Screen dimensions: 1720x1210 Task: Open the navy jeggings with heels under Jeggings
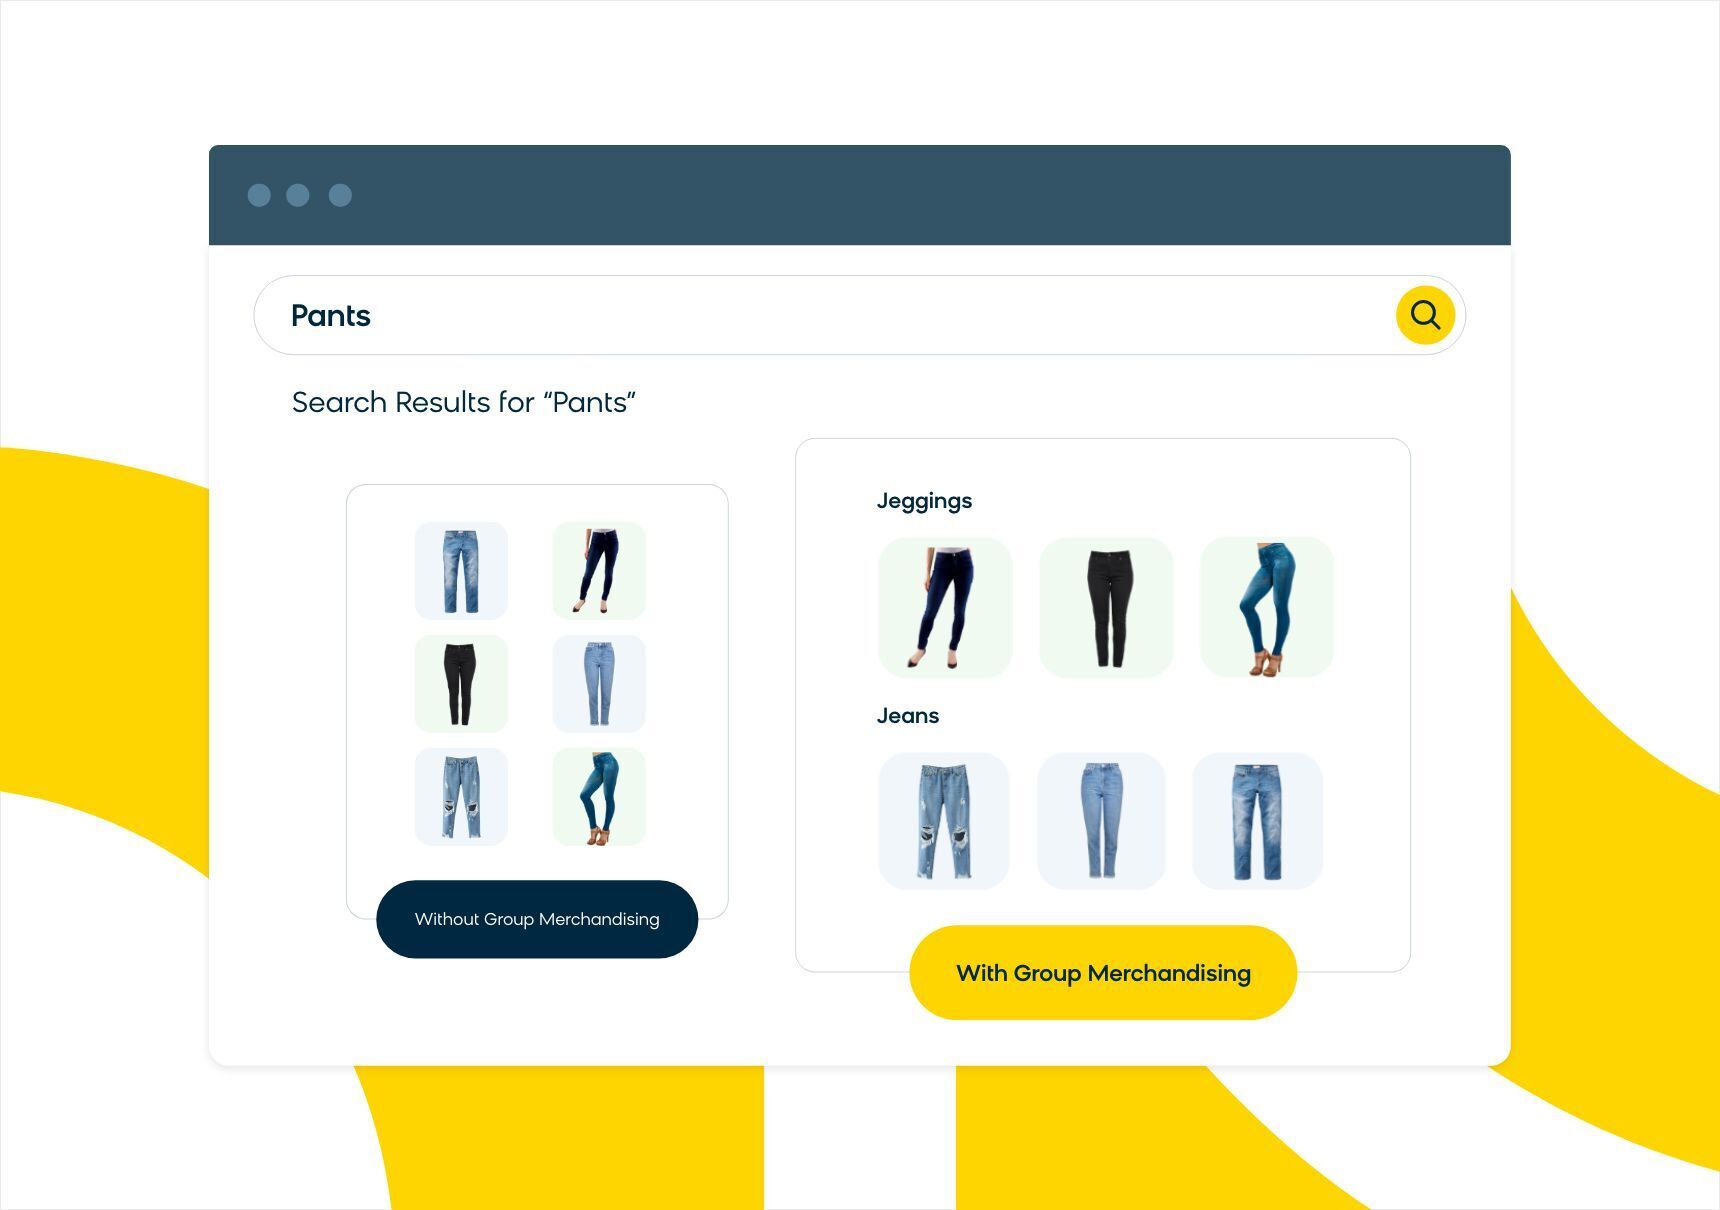point(945,608)
